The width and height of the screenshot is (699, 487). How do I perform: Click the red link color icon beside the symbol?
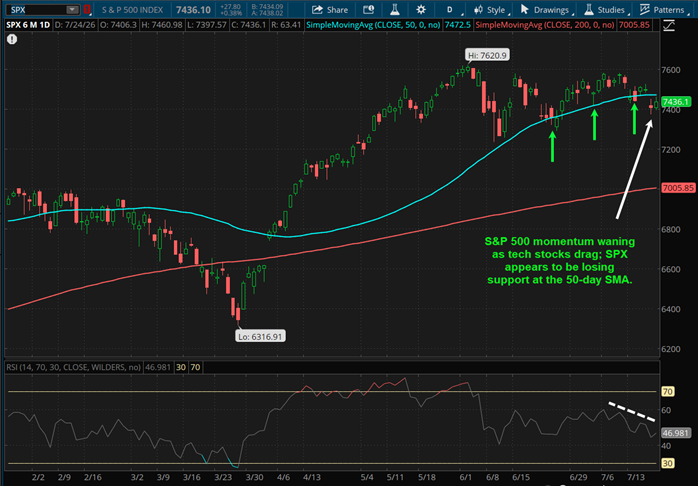(x=87, y=9)
